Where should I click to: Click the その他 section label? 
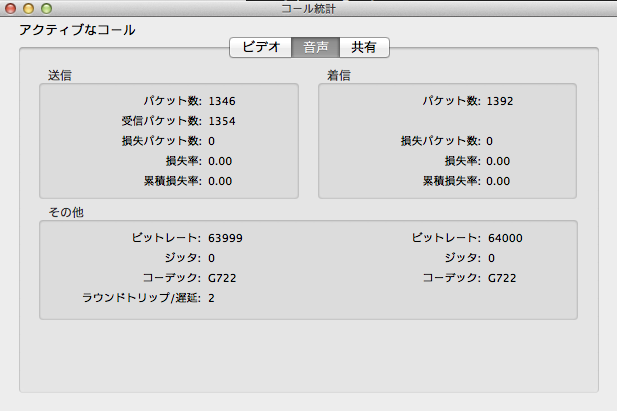[65, 212]
